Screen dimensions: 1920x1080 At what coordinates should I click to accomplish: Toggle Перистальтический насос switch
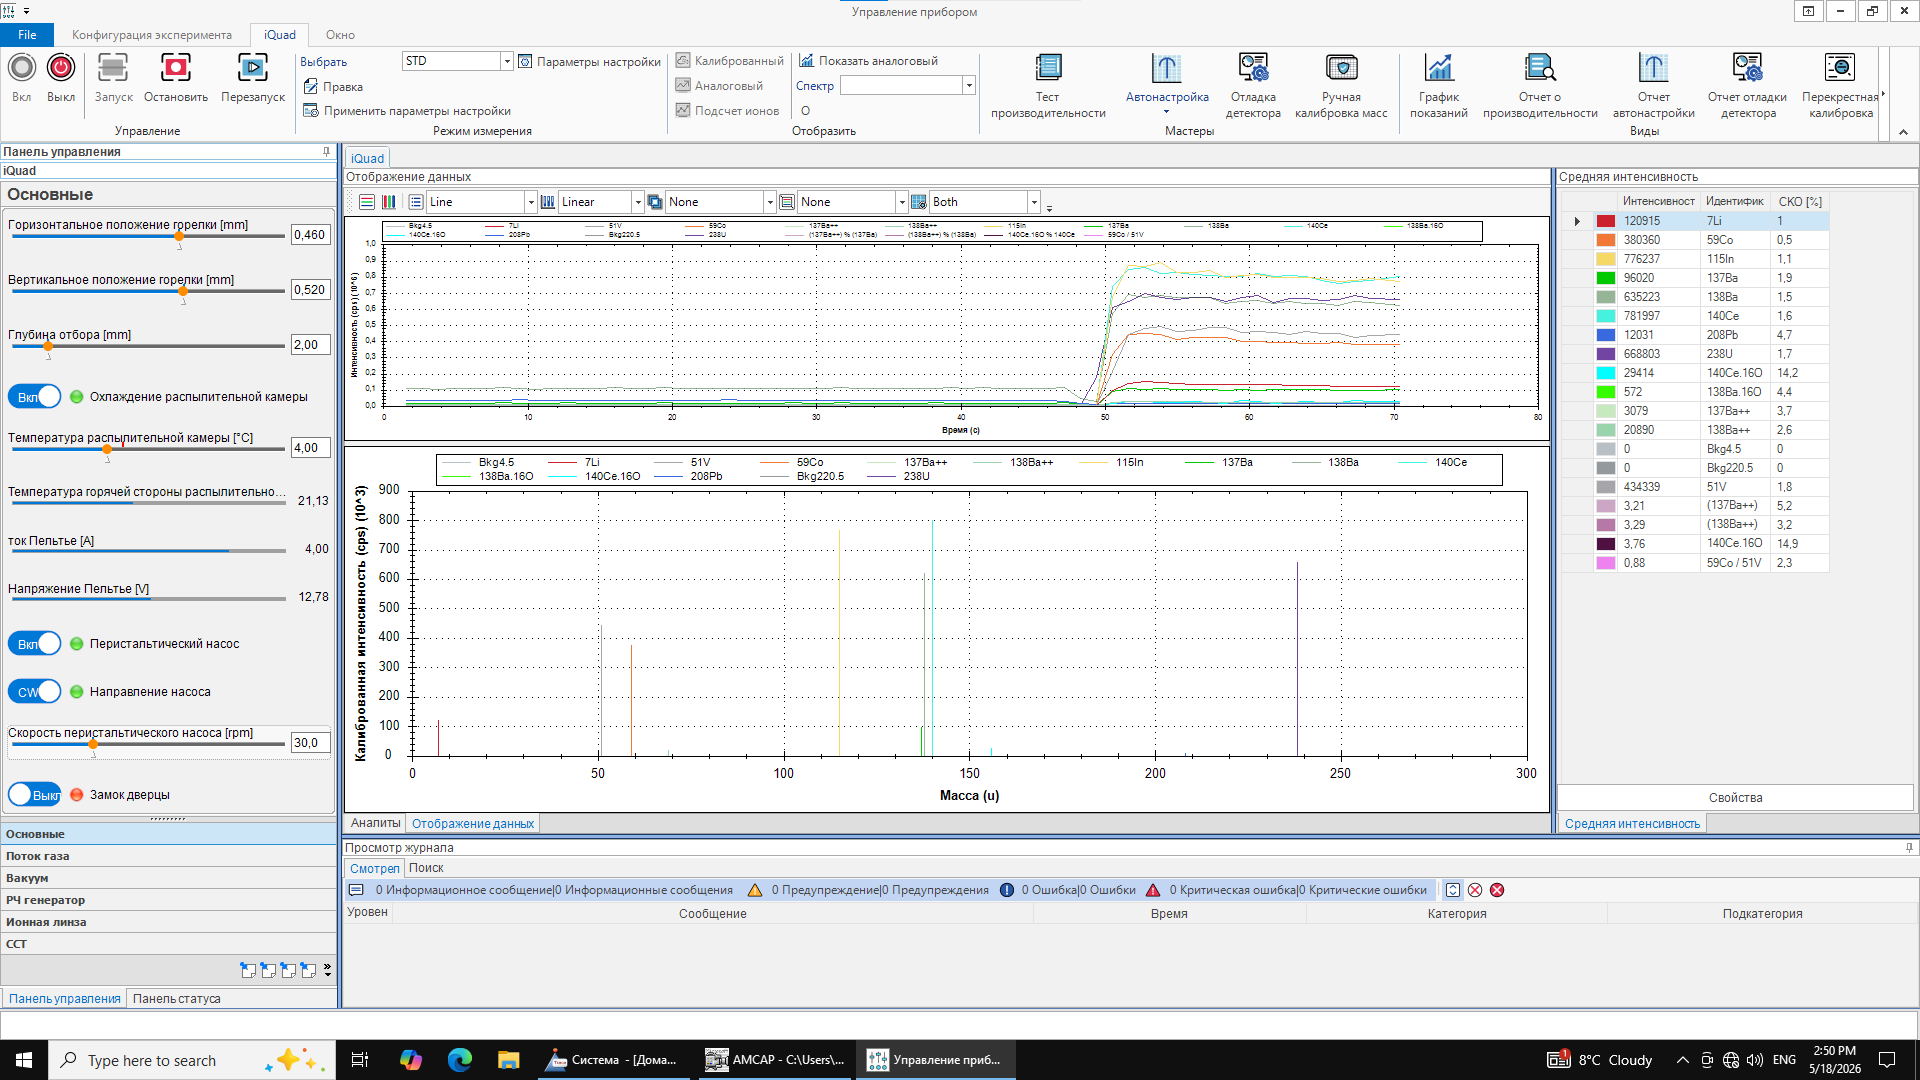pyautogui.click(x=35, y=644)
